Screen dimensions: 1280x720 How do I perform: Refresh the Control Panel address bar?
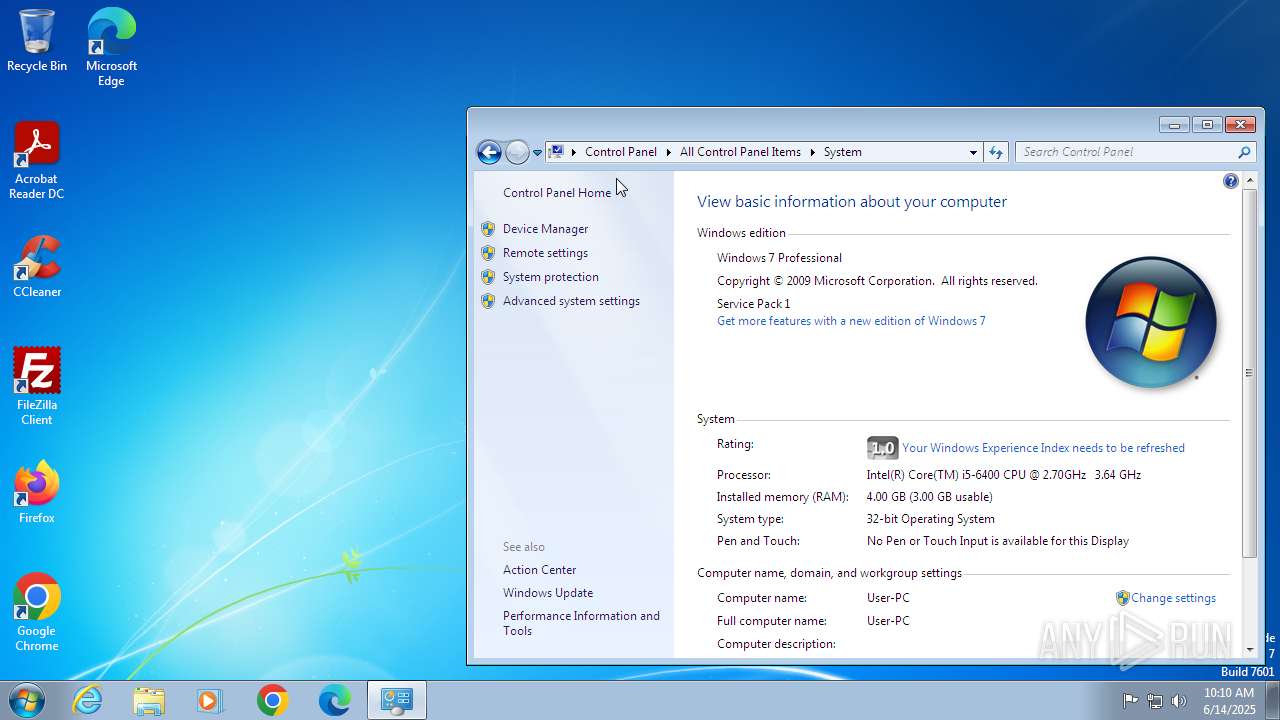coord(996,152)
